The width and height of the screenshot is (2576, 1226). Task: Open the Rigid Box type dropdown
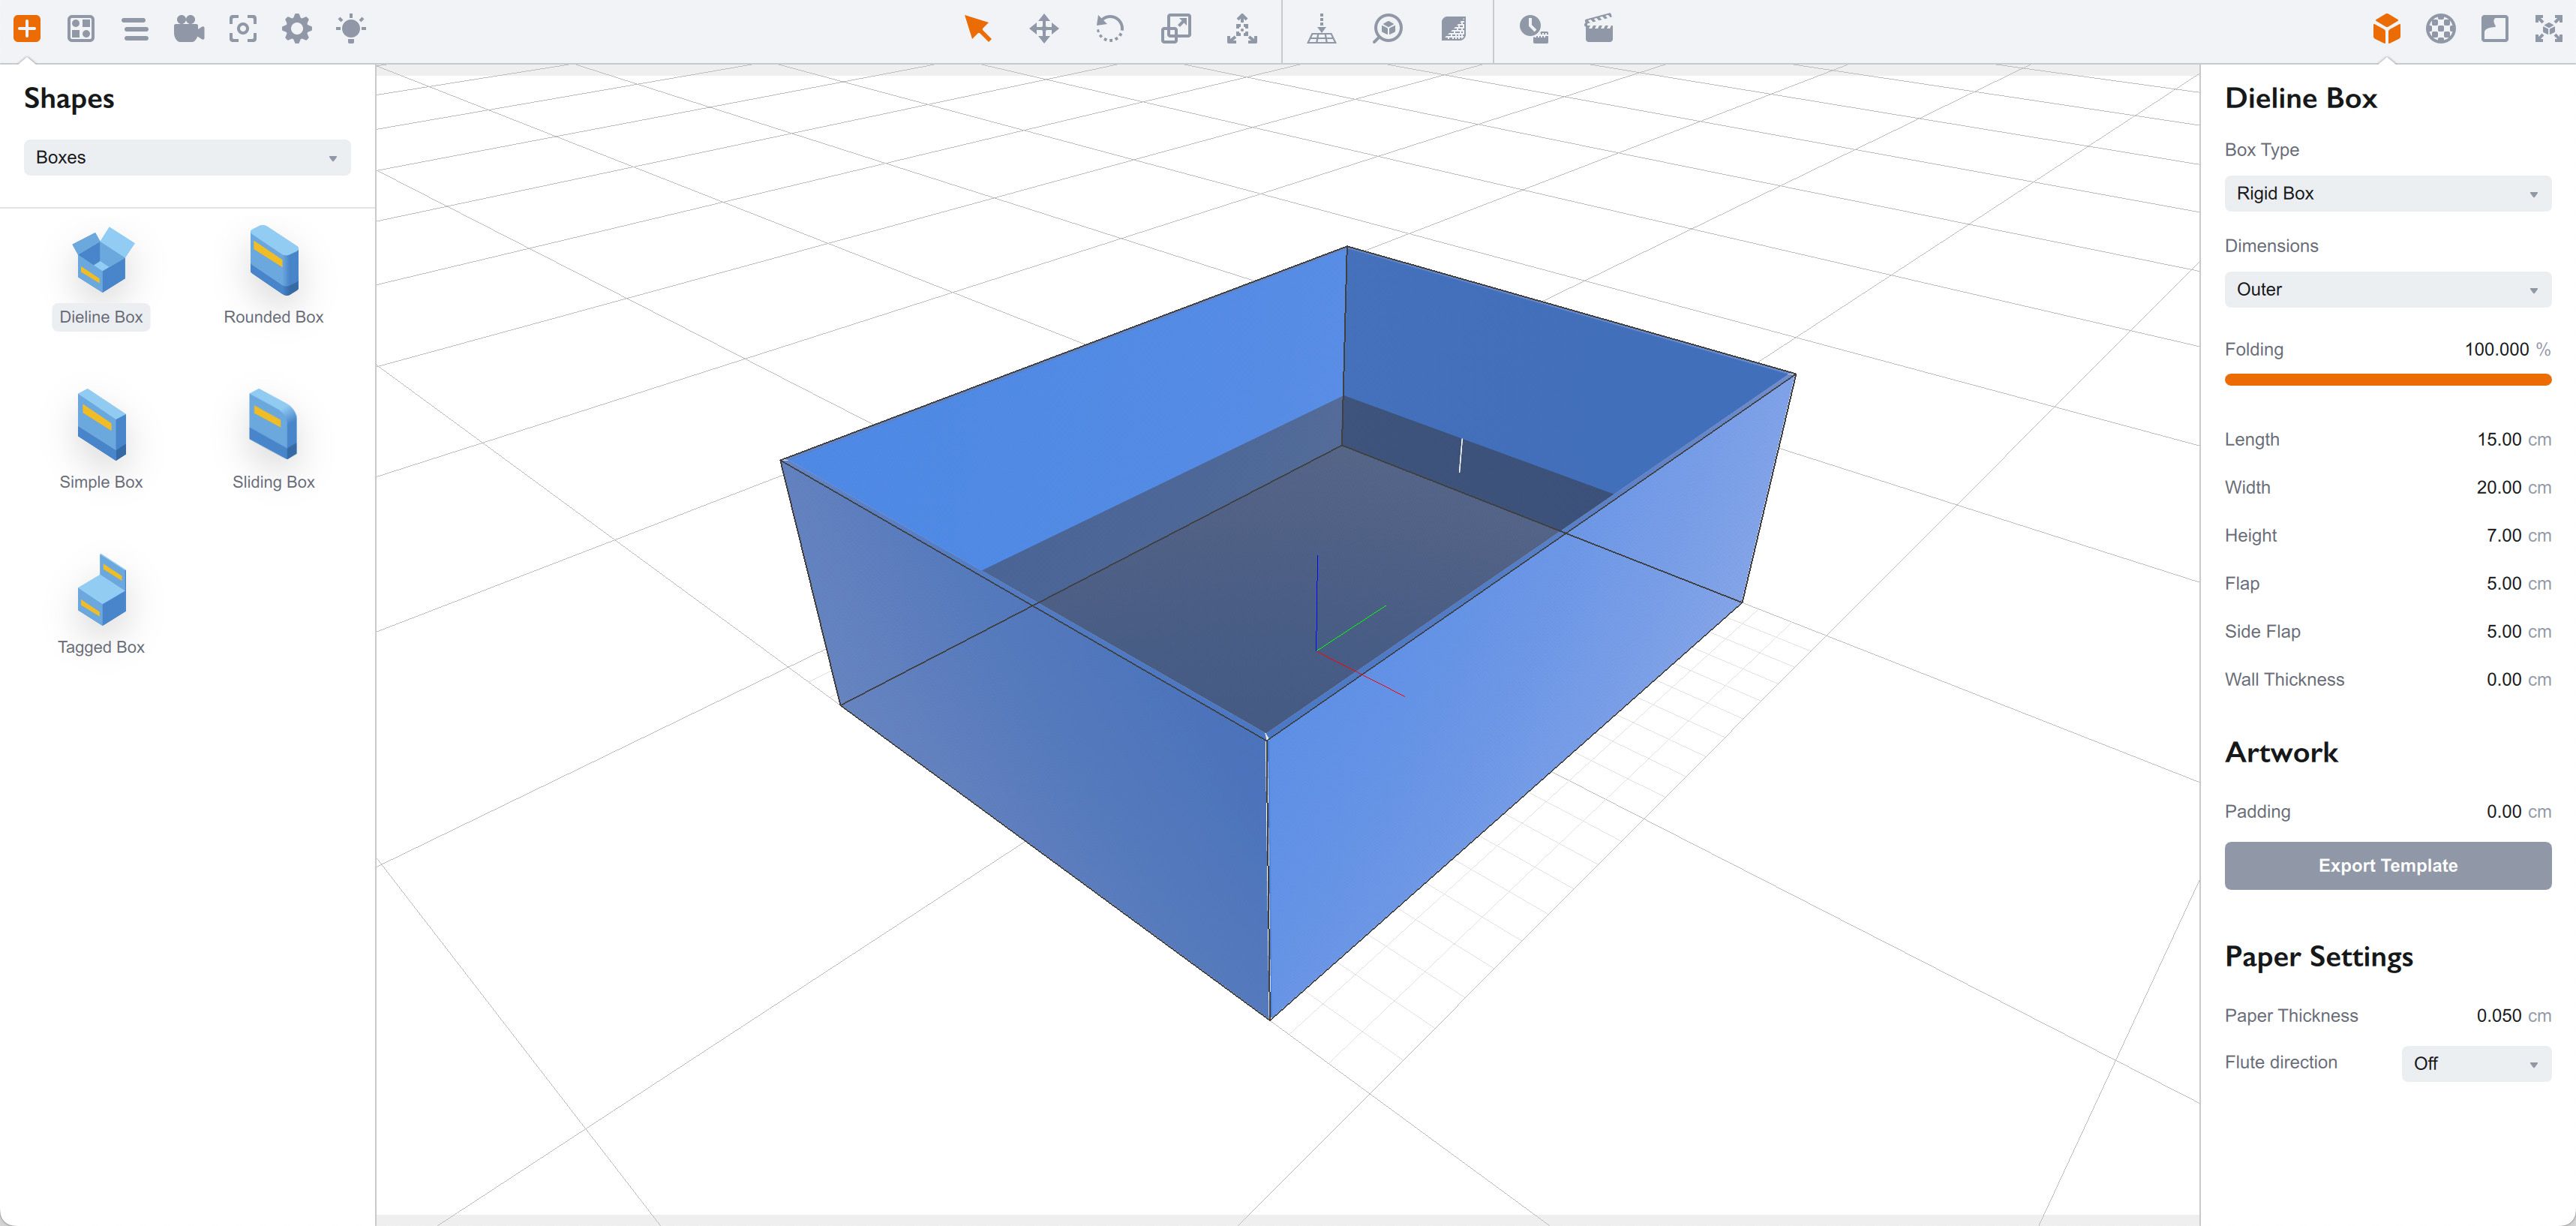tap(2387, 193)
